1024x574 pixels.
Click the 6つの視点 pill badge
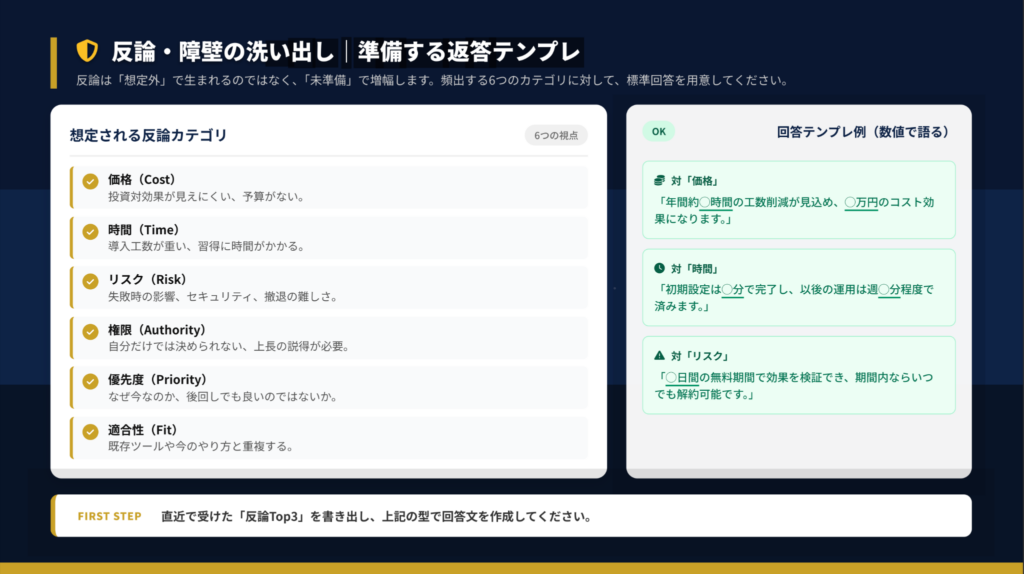[x=555, y=136]
